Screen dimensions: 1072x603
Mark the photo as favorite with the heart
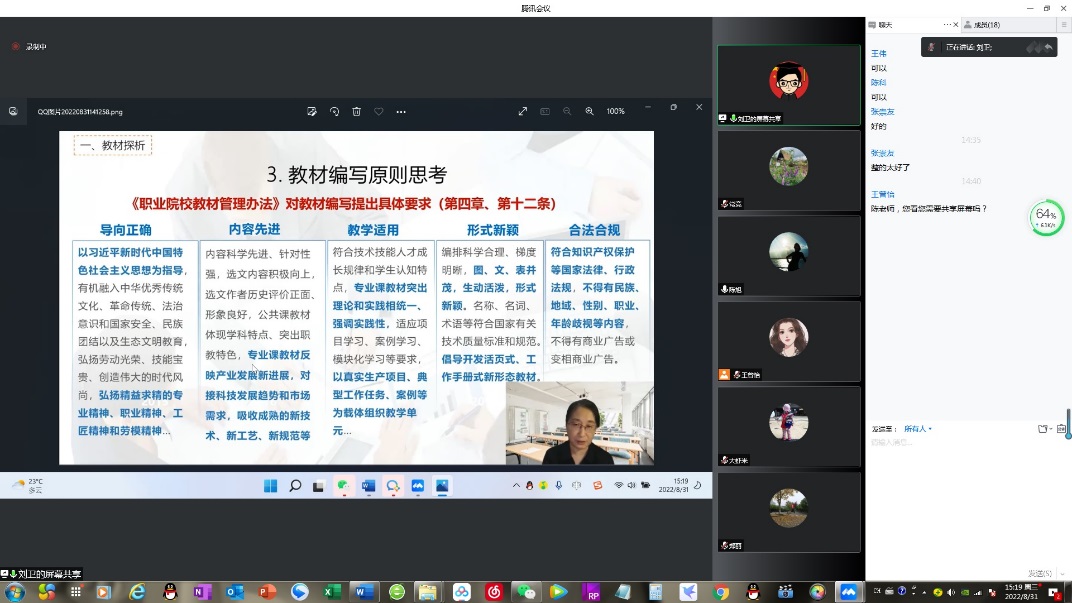[378, 111]
